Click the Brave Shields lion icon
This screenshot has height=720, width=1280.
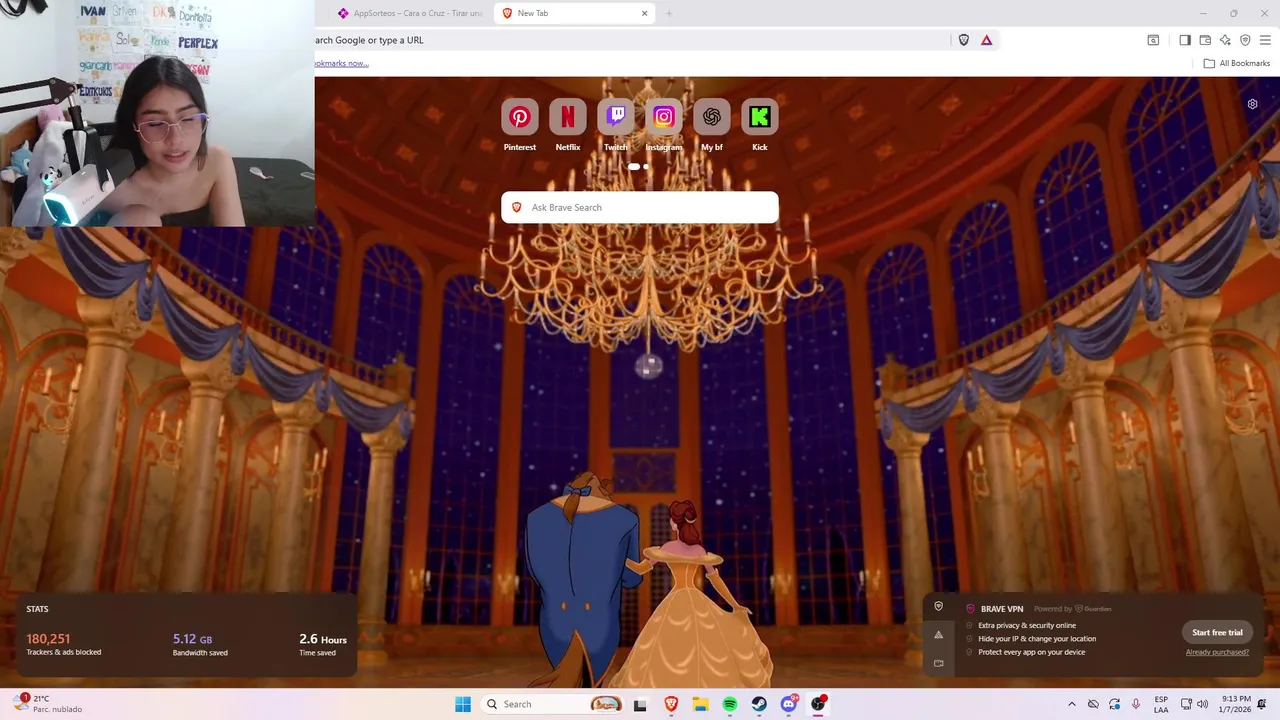pos(964,40)
